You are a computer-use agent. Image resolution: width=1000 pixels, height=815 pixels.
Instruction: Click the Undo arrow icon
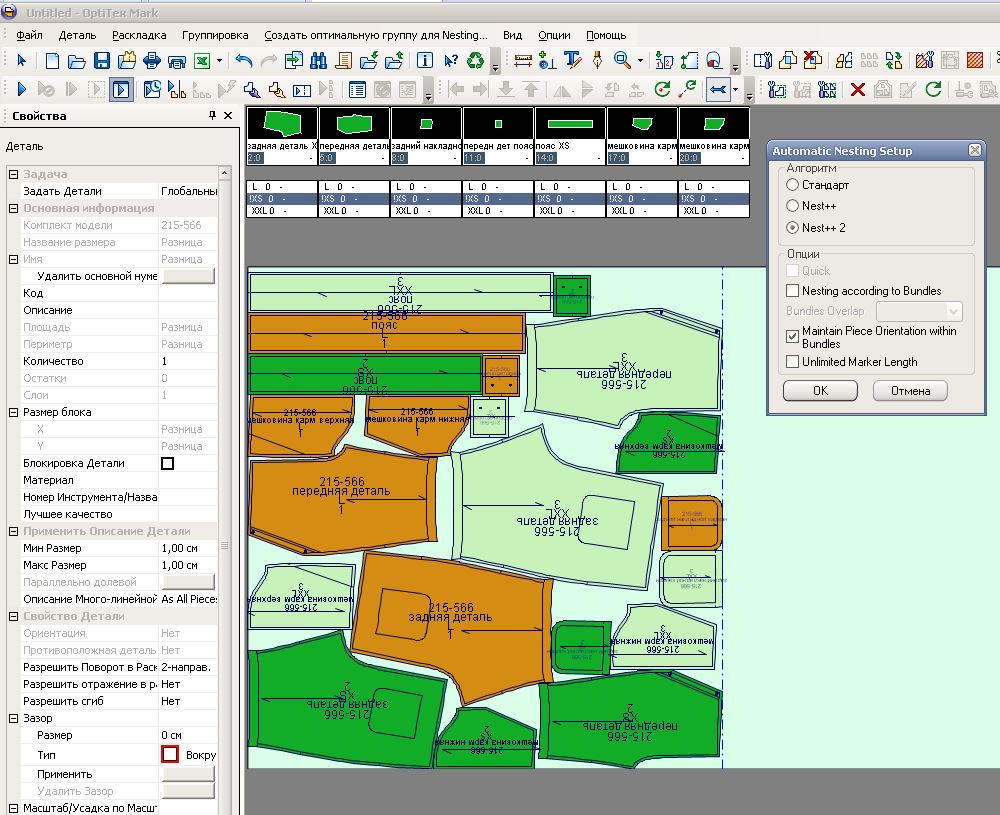[244, 61]
